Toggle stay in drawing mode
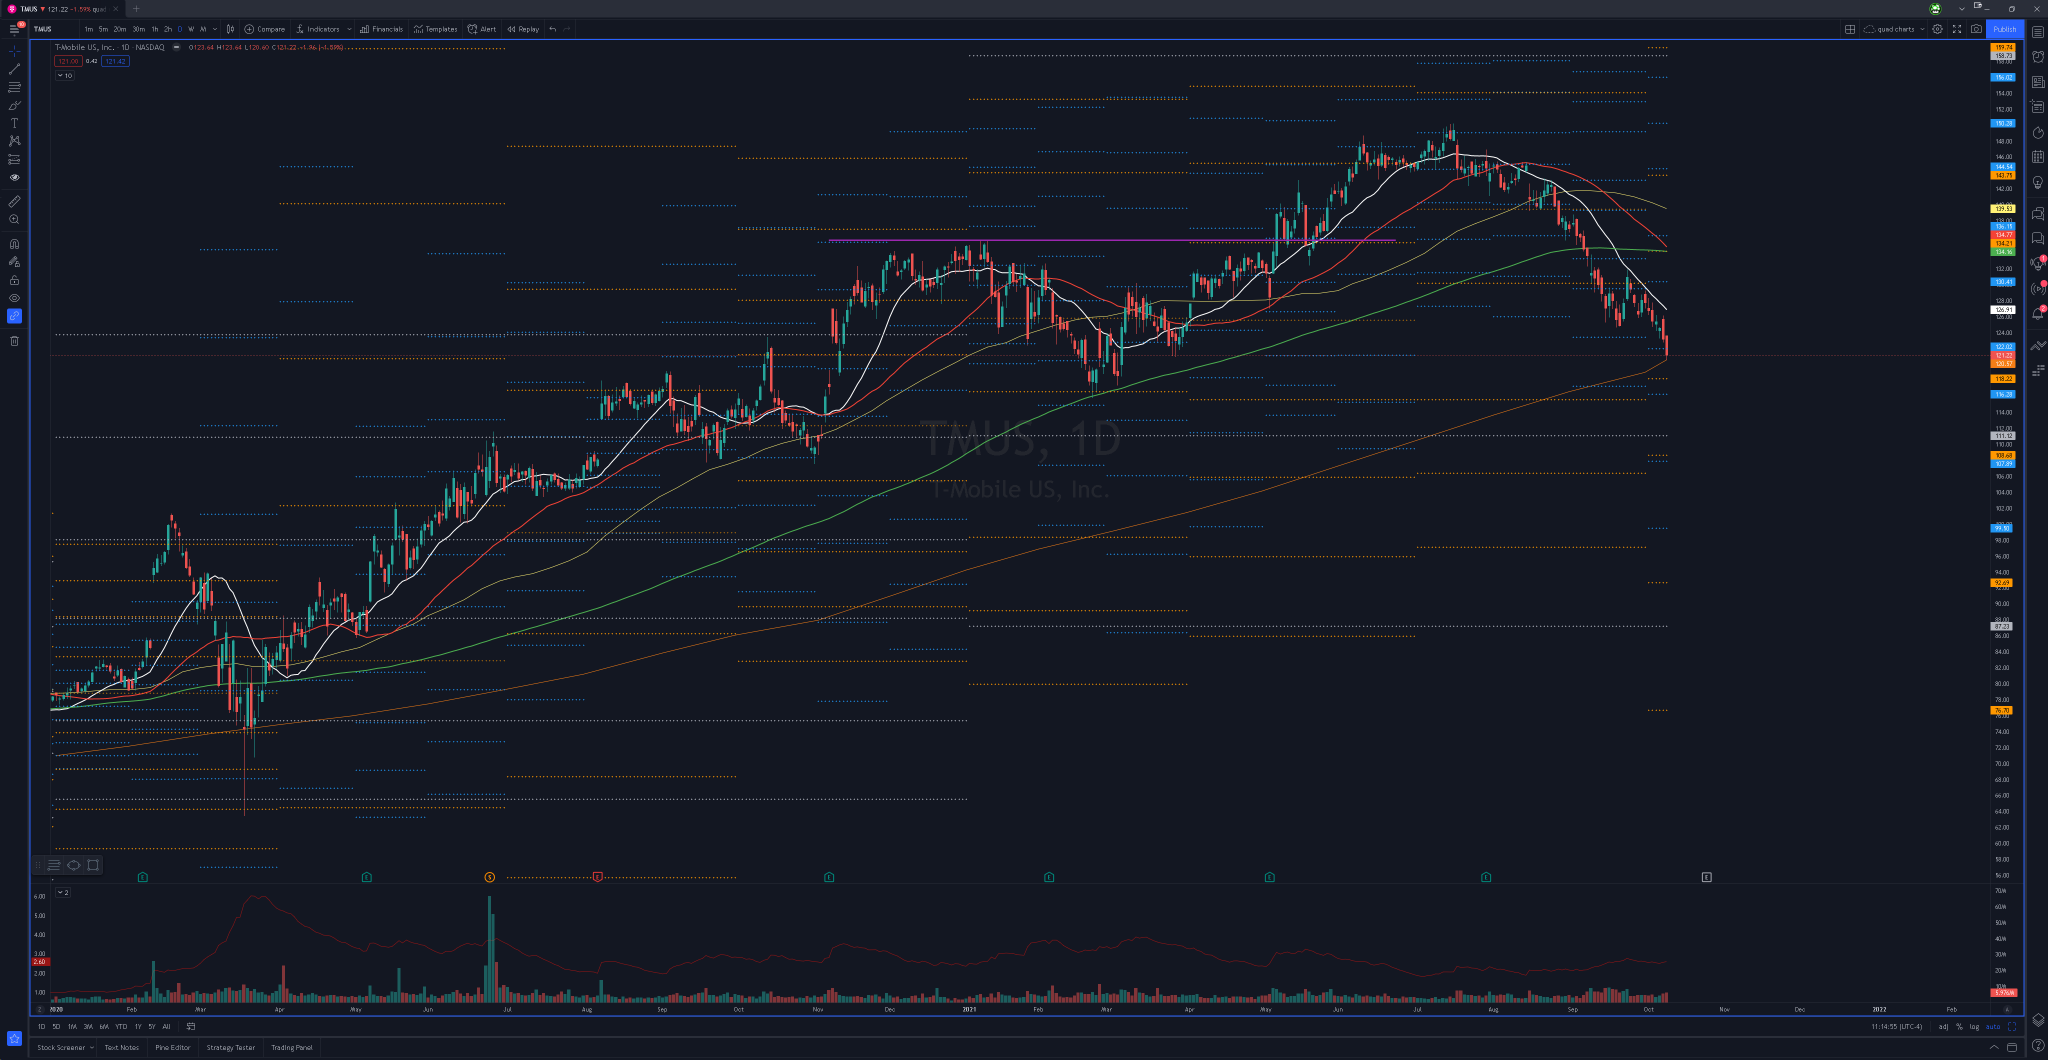This screenshot has height=1060, width=2048. point(14,262)
